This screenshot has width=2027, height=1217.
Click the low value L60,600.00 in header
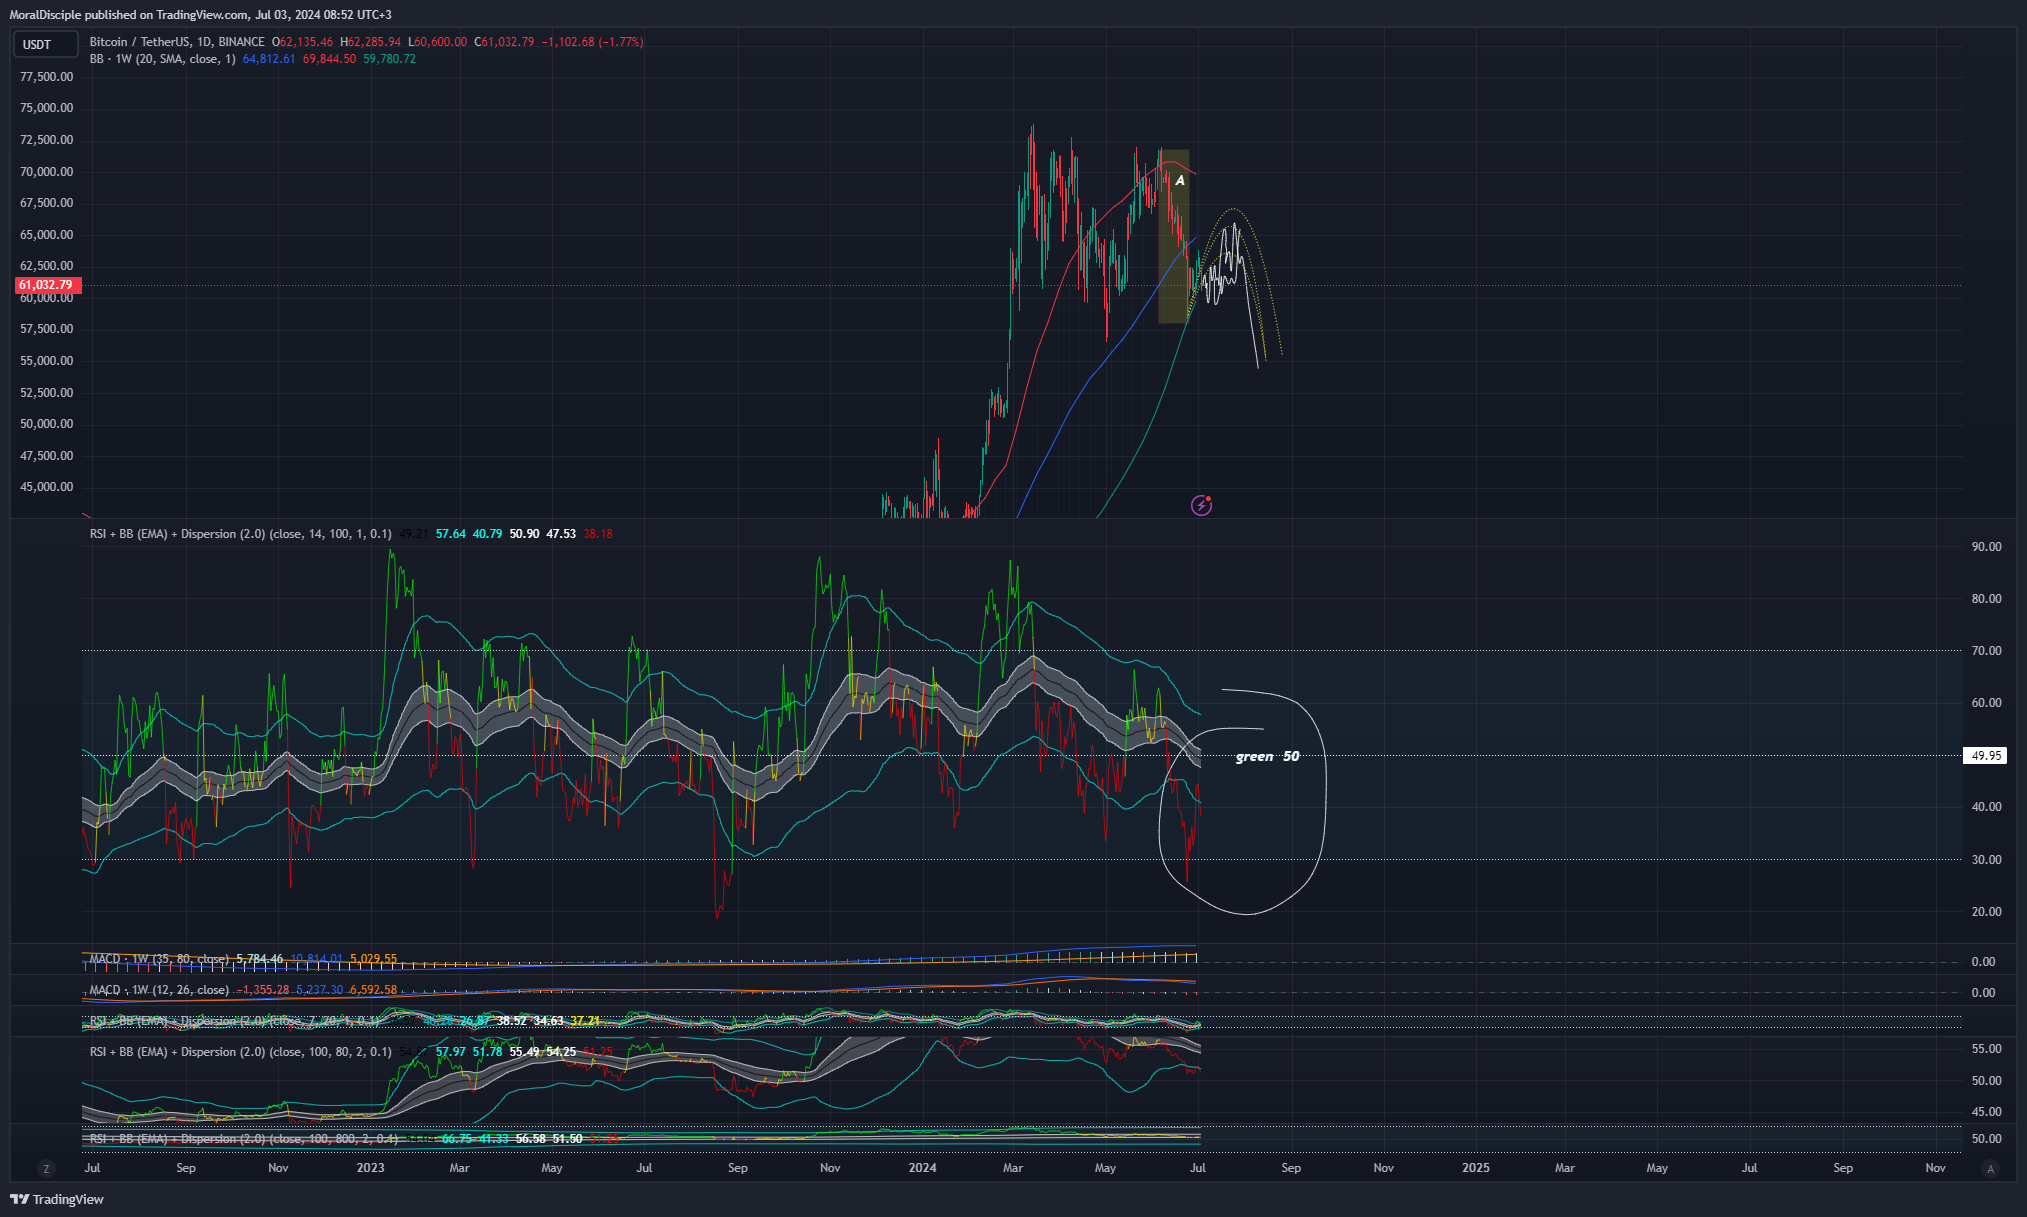pos(437,42)
